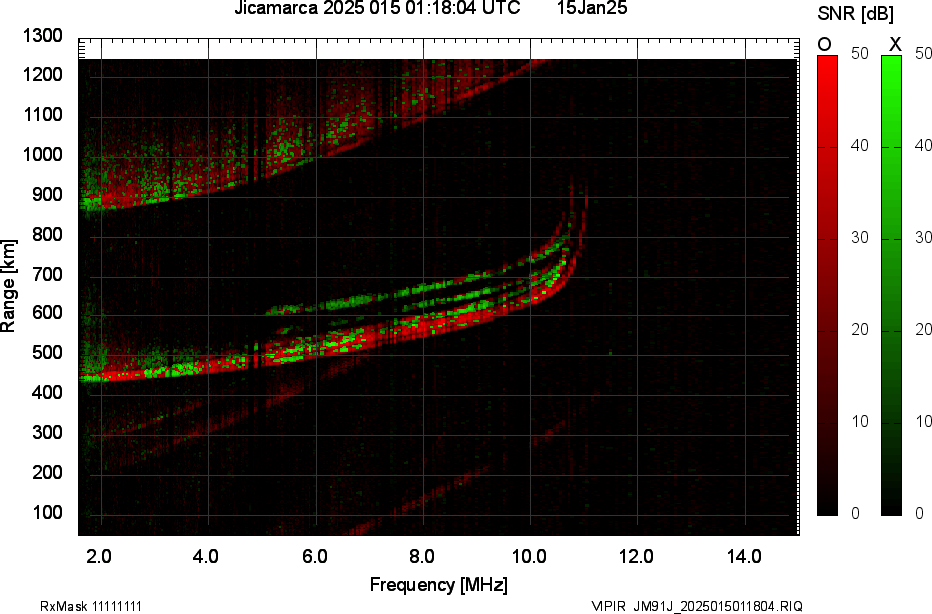Click the 'VIPIR JM91J_2025015011804.RIQ' file label

pyautogui.click(x=697, y=606)
